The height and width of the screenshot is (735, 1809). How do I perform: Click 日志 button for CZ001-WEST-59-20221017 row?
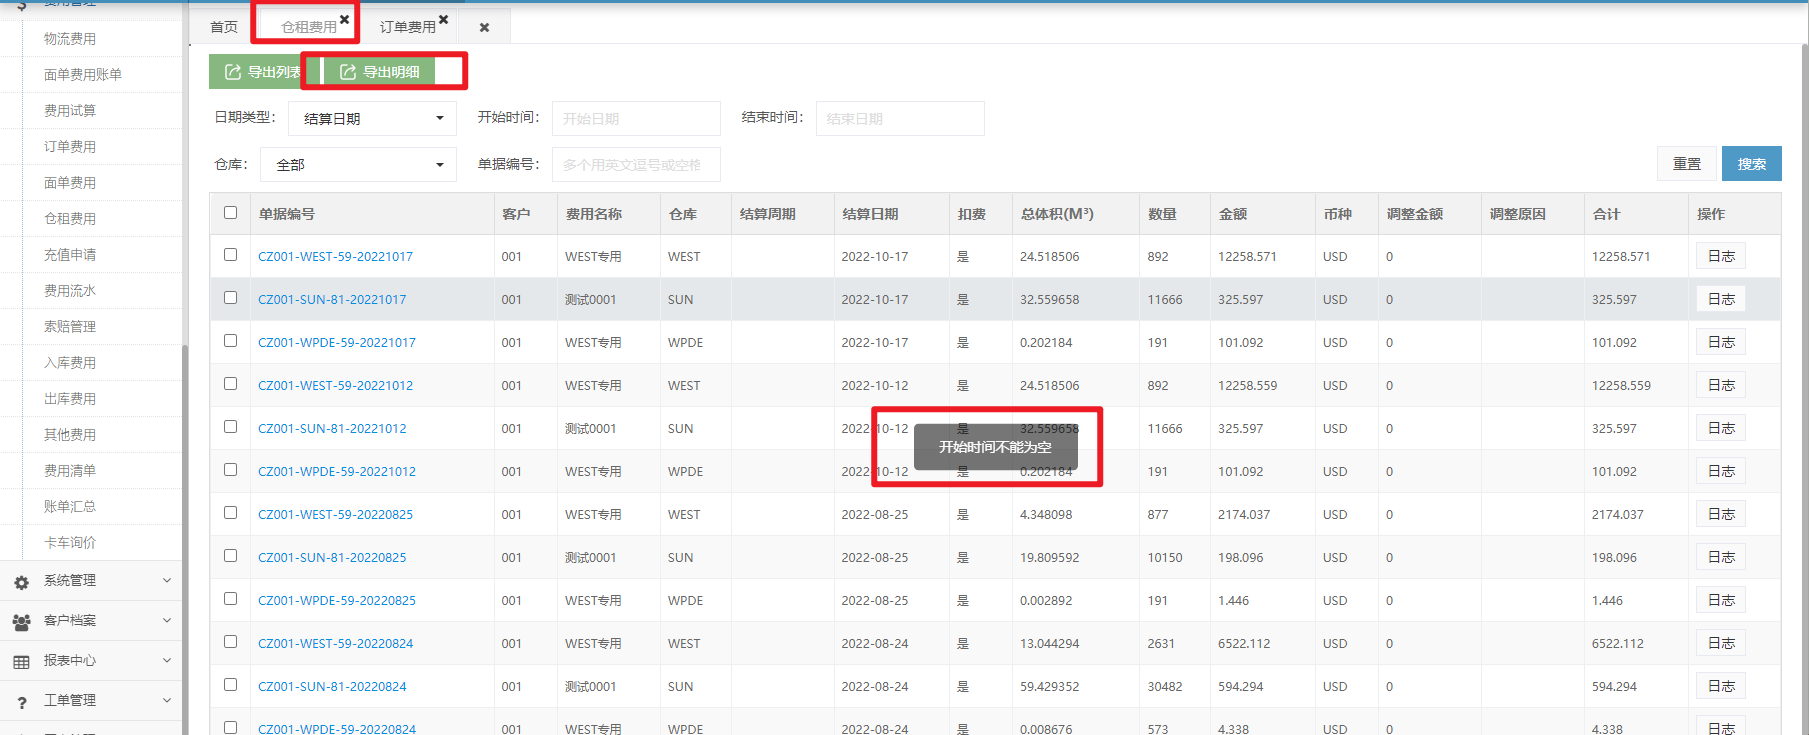(x=1721, y=256)
